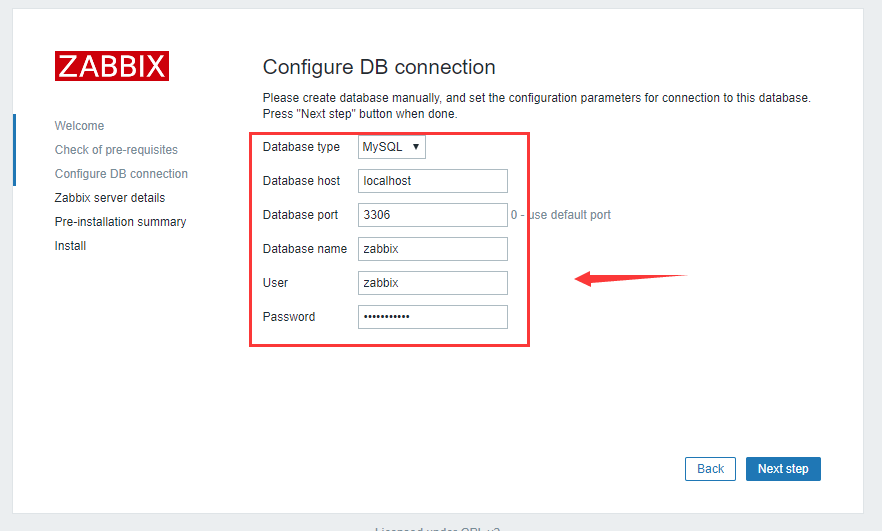
Task: Select the Welcome step in sidebar
Action: pos(79,125)
